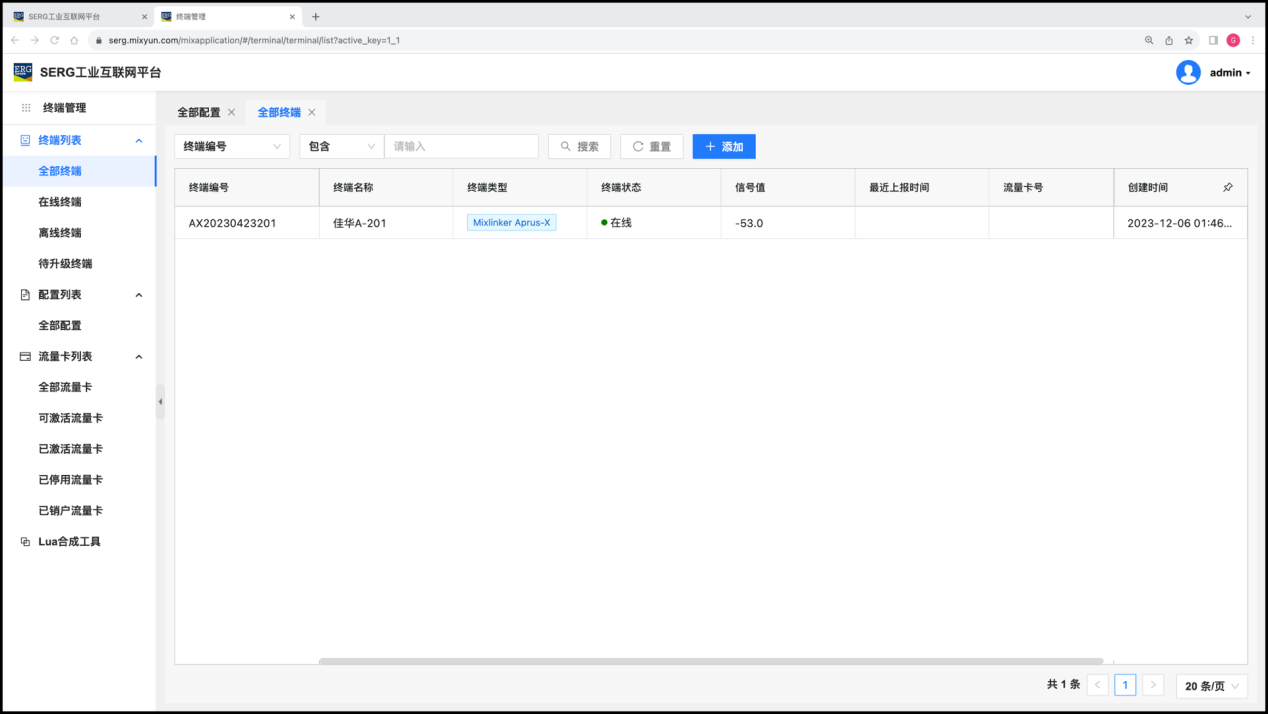Image resolution: width=1268 pixels, height=714 pixels.
Task: Click the pin icon in 创建时间 column header
Action: click(x=1228, y=187)
